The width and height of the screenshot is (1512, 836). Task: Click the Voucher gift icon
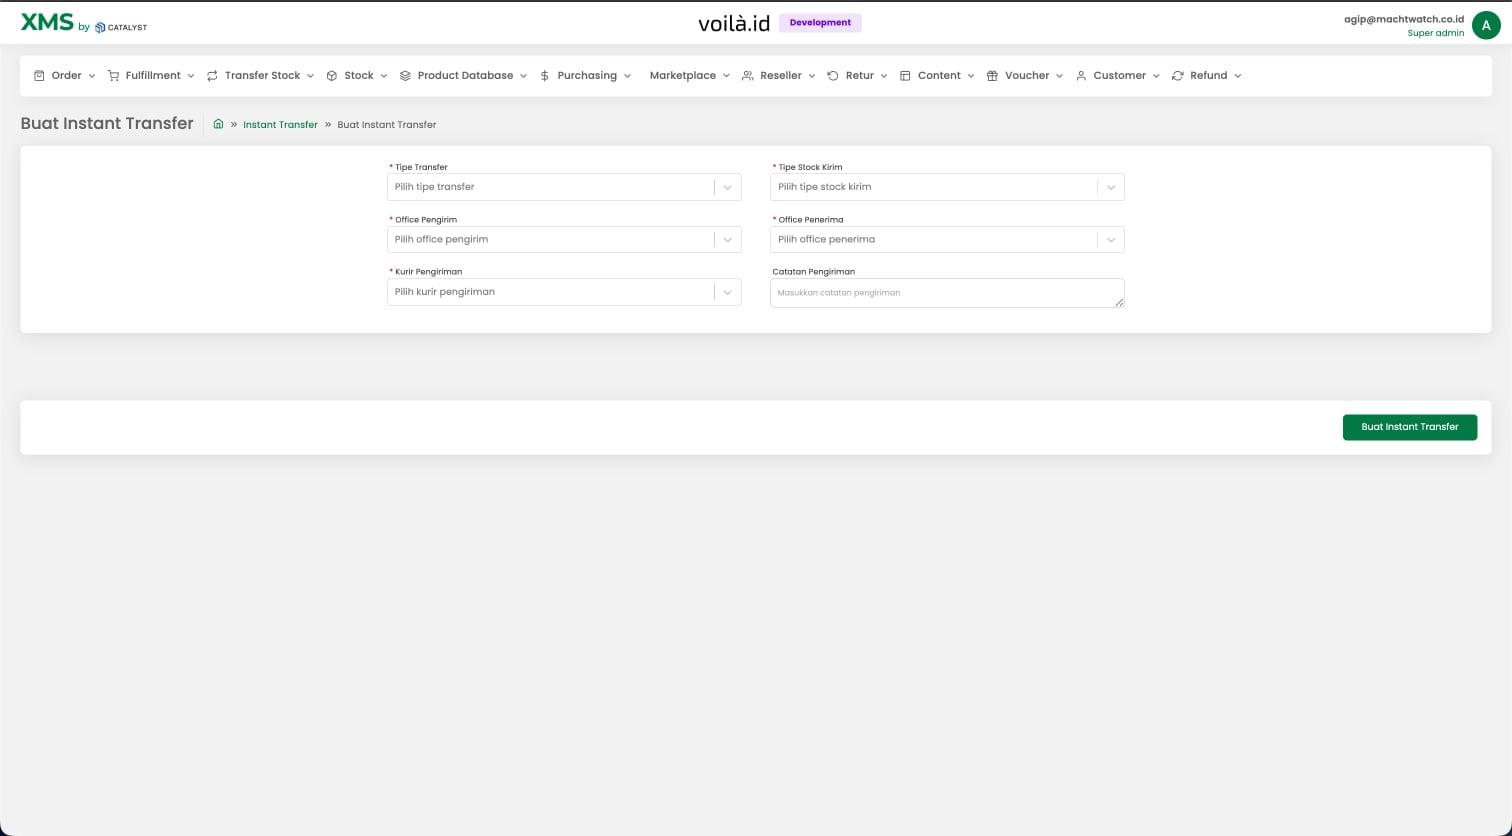coord(992,76)
